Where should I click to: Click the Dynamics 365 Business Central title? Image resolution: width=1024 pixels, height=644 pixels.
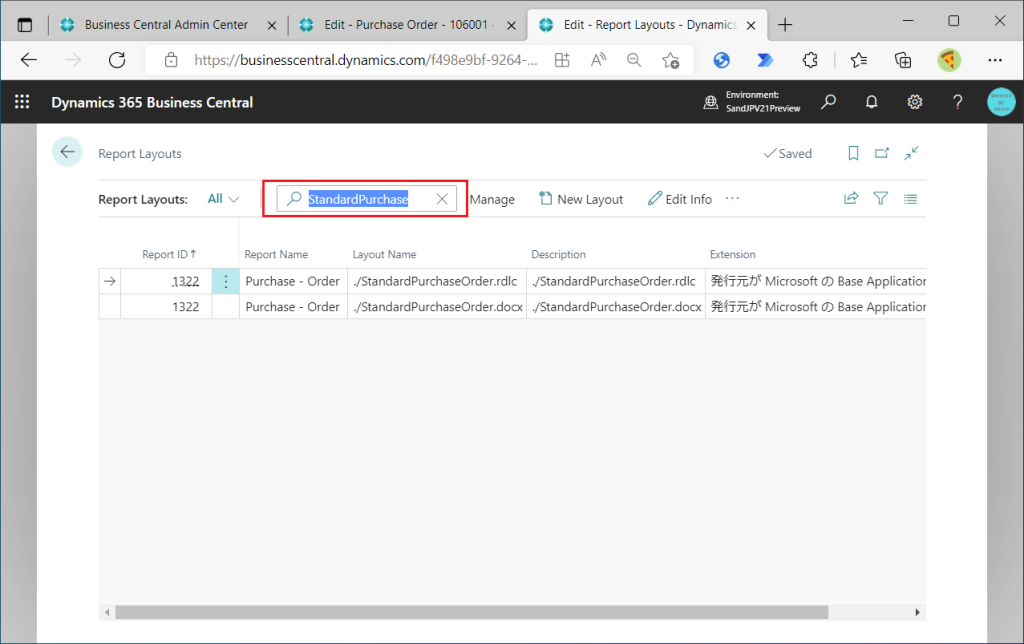pyautogui.click(x=152, y=103)
